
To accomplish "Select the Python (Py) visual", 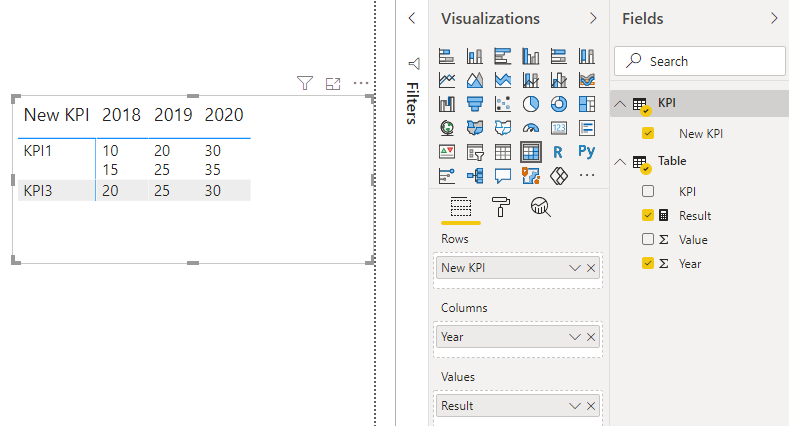I will click(x=587, y=151).
